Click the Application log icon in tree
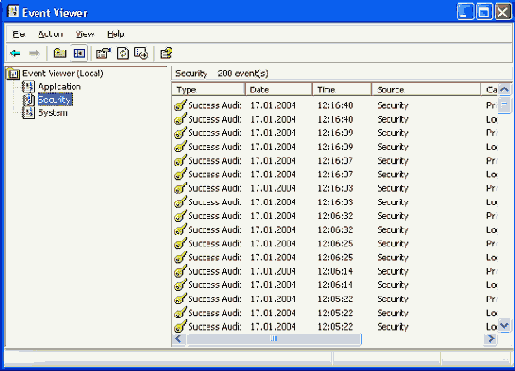Screen dimensions: 515x371 click(28, 86)
